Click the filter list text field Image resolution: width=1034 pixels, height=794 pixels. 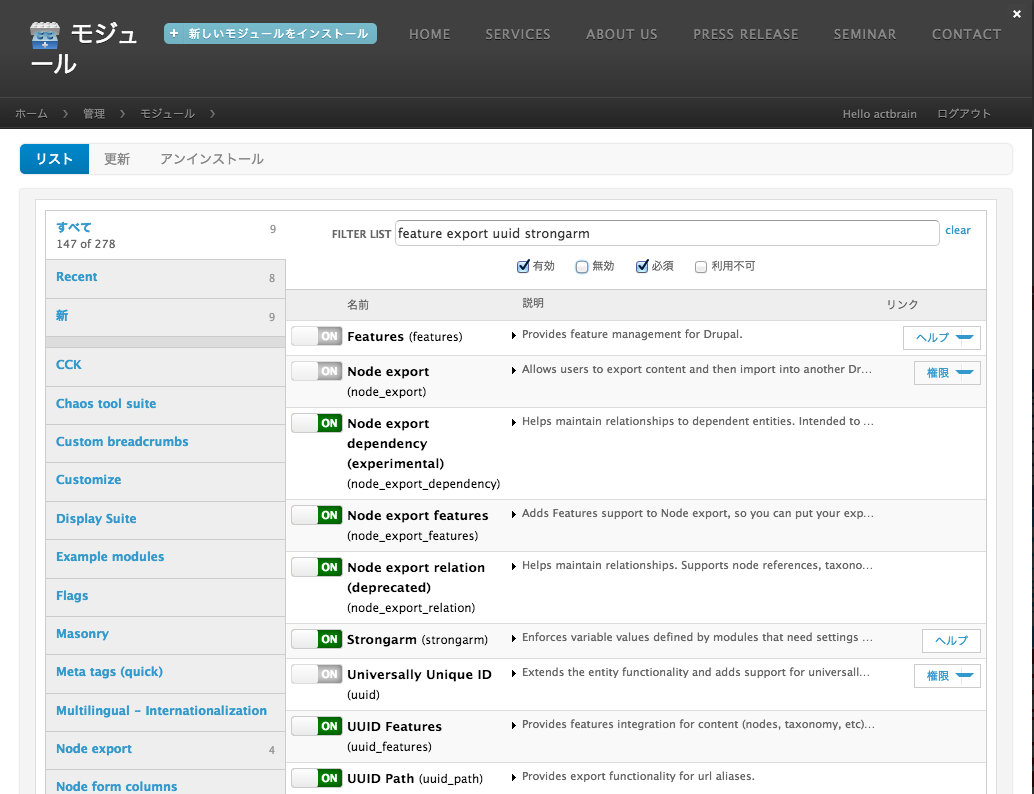(666, 234)
